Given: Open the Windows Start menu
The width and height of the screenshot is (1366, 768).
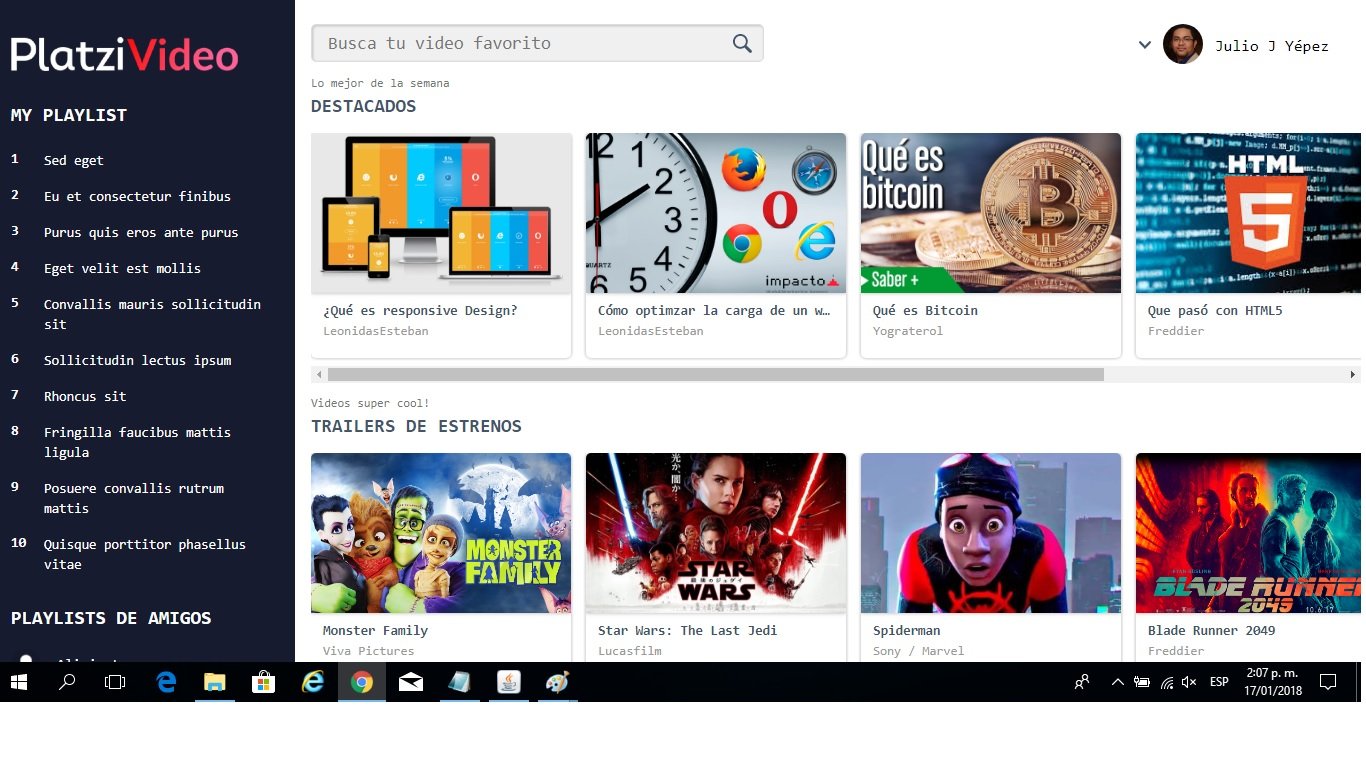Looking at the screenshot, I should (x=18, y=682).
